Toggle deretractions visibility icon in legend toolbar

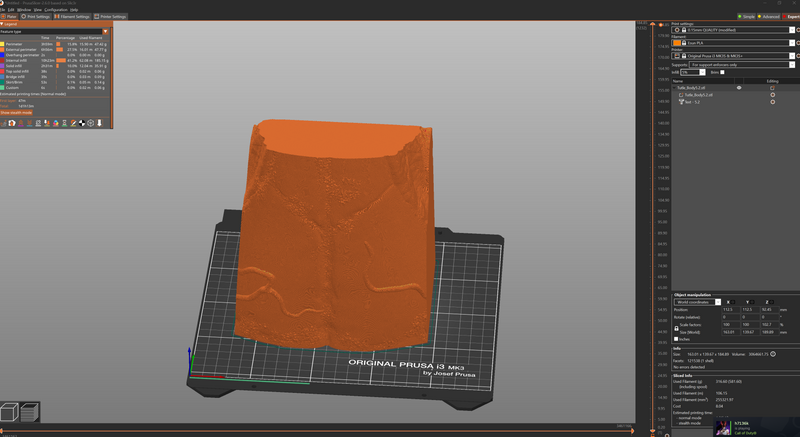(x=29, y=123)
